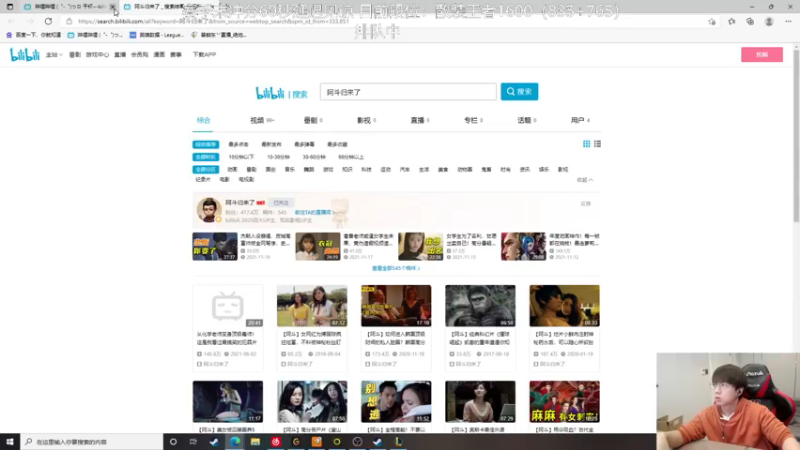Select the 影视 search tab

[x=366, y=120]
